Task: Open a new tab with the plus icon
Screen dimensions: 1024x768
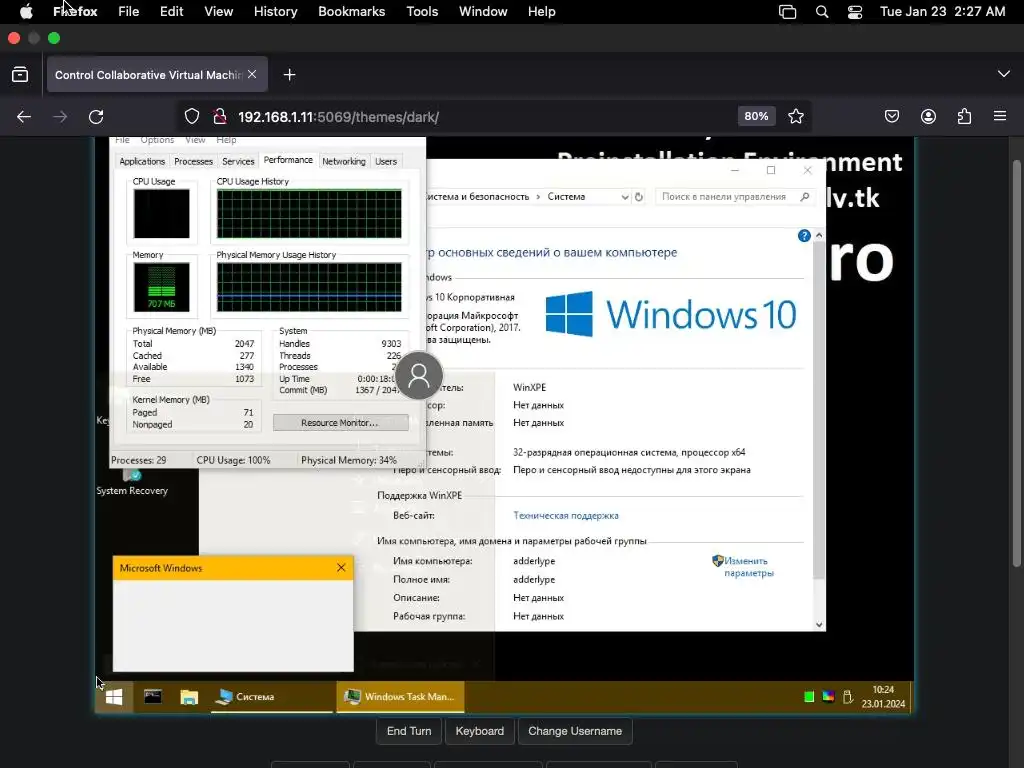Action: click(x=289, y=75)
